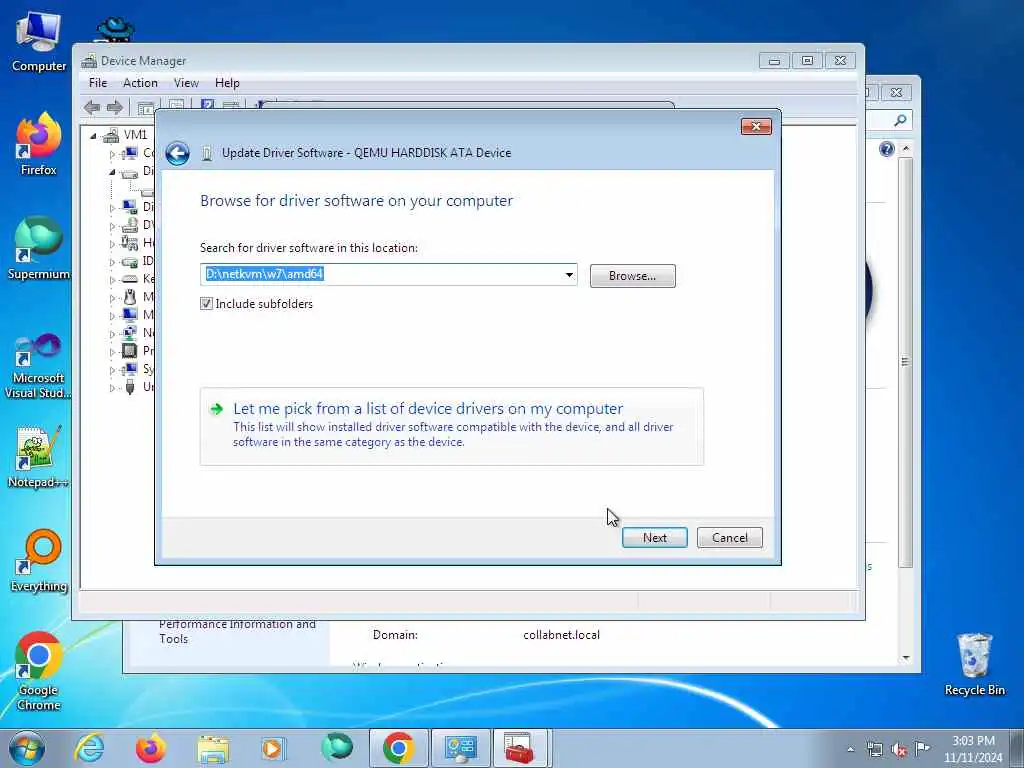Collapse the expanded Disk drives node
1024x768 pixels.
[112, 172]
